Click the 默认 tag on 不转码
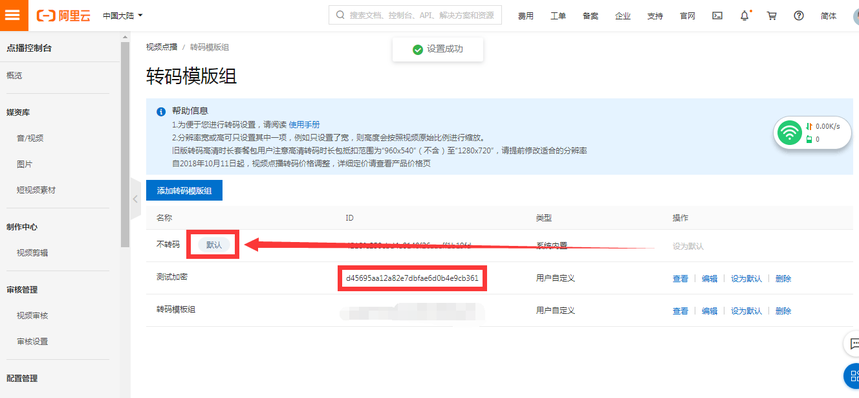Viewport: 859px width, 398px height. tap(214, 245)
